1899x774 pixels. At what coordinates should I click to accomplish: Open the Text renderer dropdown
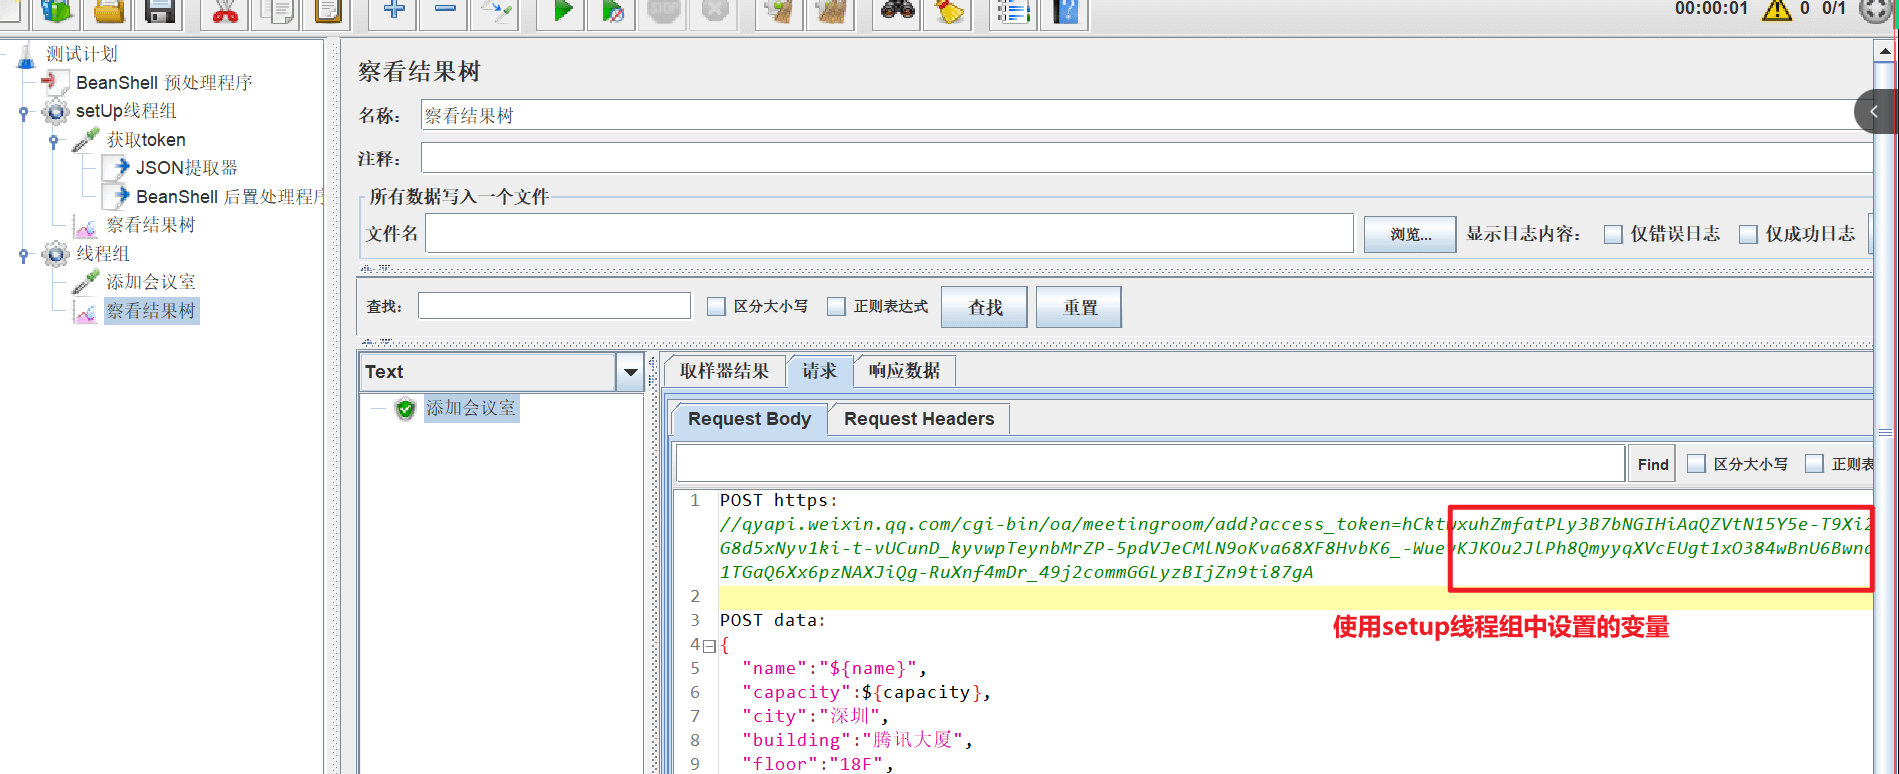[x=630, y=372]
